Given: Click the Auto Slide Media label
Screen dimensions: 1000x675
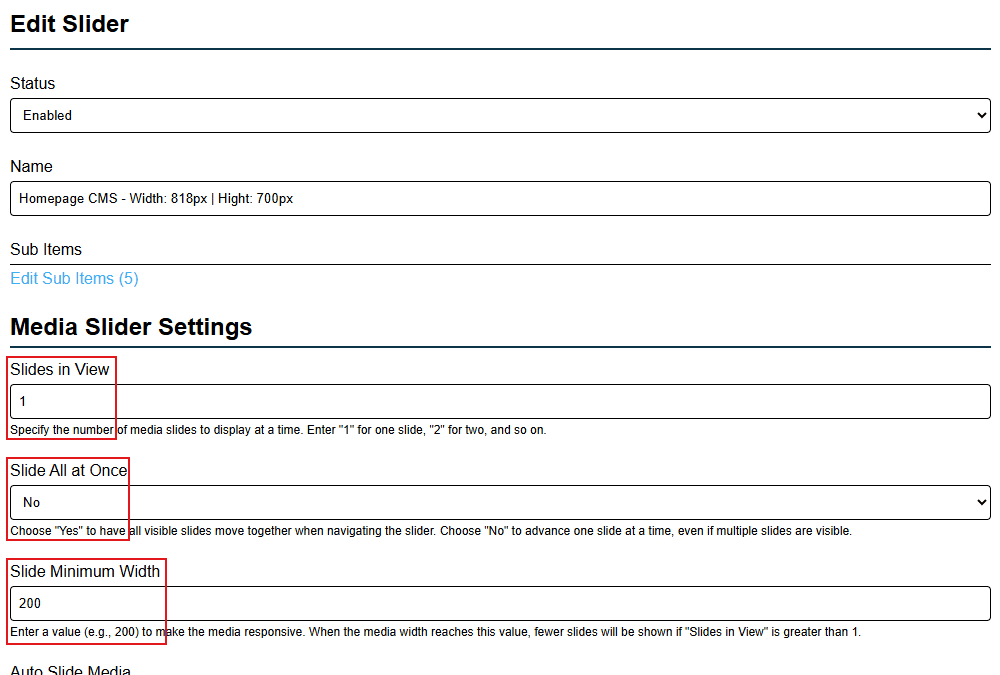Looking at the screenshot, I should (70, 670).
